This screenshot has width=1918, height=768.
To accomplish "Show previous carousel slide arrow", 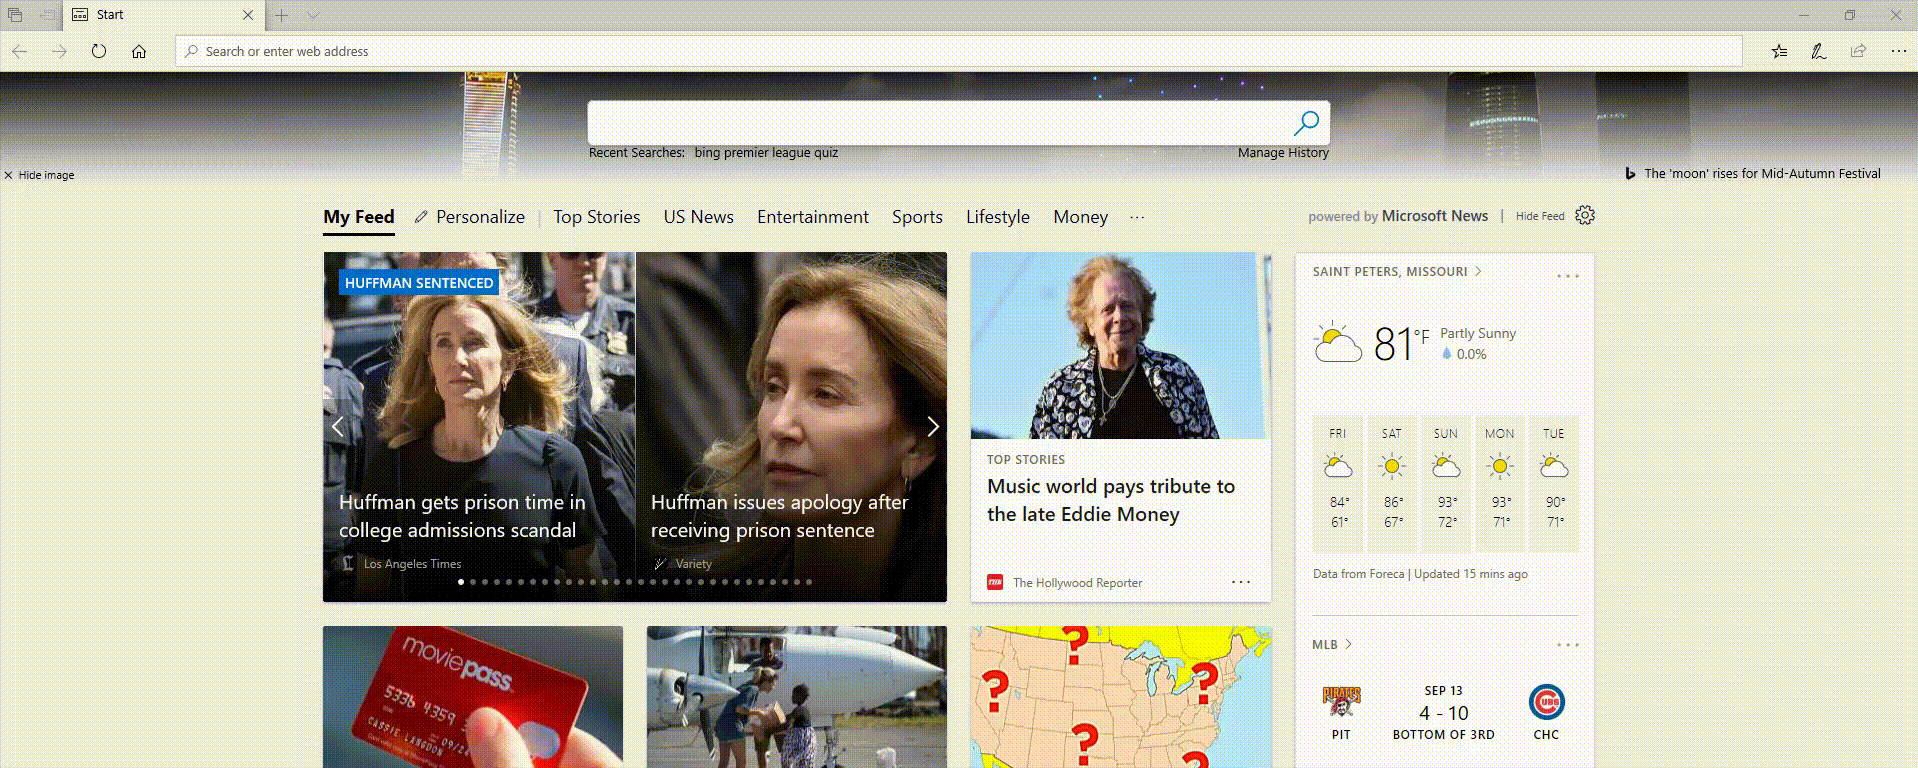I will [338, 427].
